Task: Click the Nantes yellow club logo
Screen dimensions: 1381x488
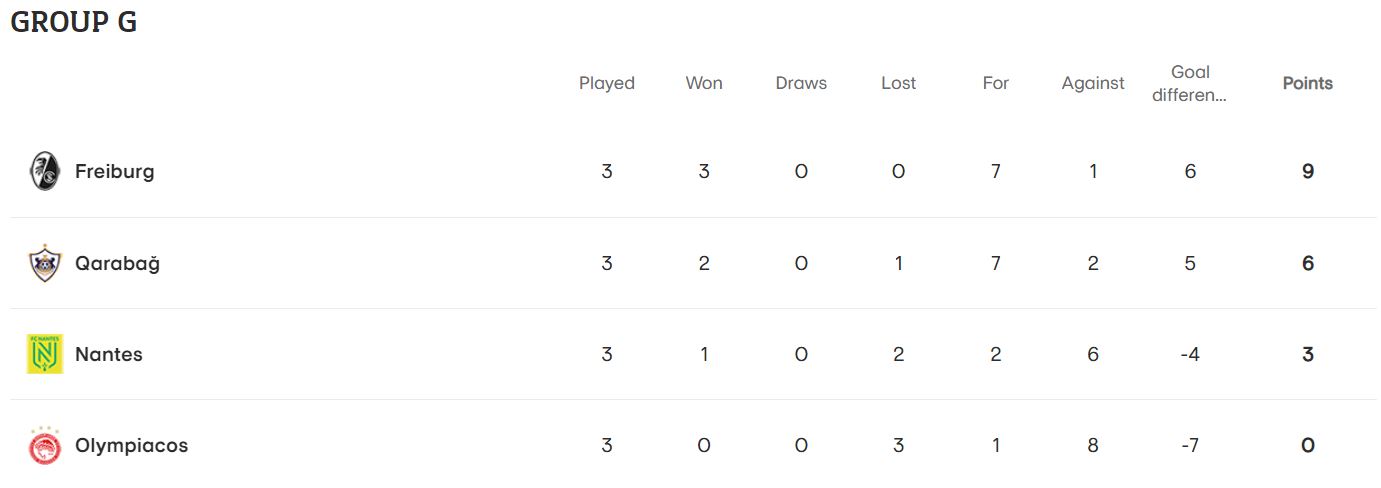Action: (45, 354)
